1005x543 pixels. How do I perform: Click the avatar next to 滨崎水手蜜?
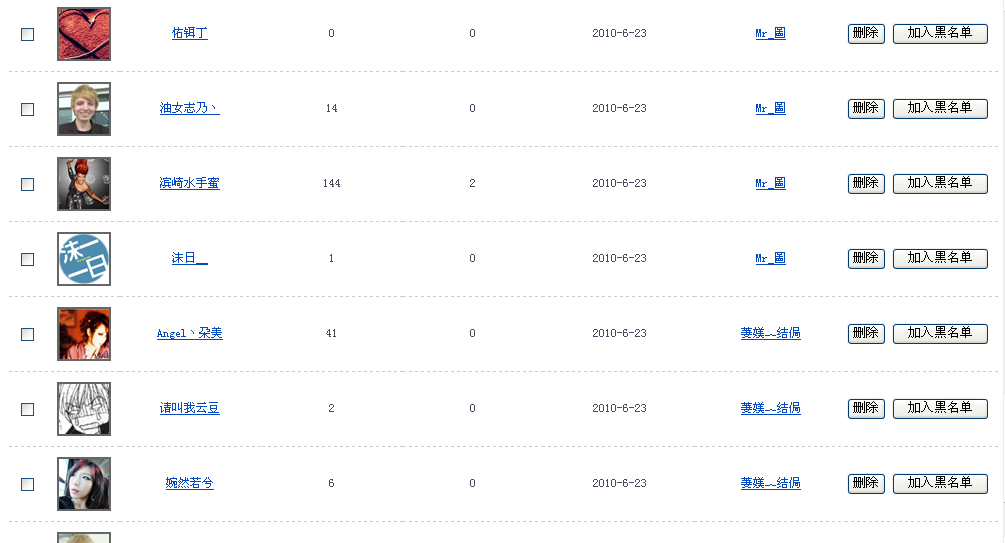(x=84, y=184)
